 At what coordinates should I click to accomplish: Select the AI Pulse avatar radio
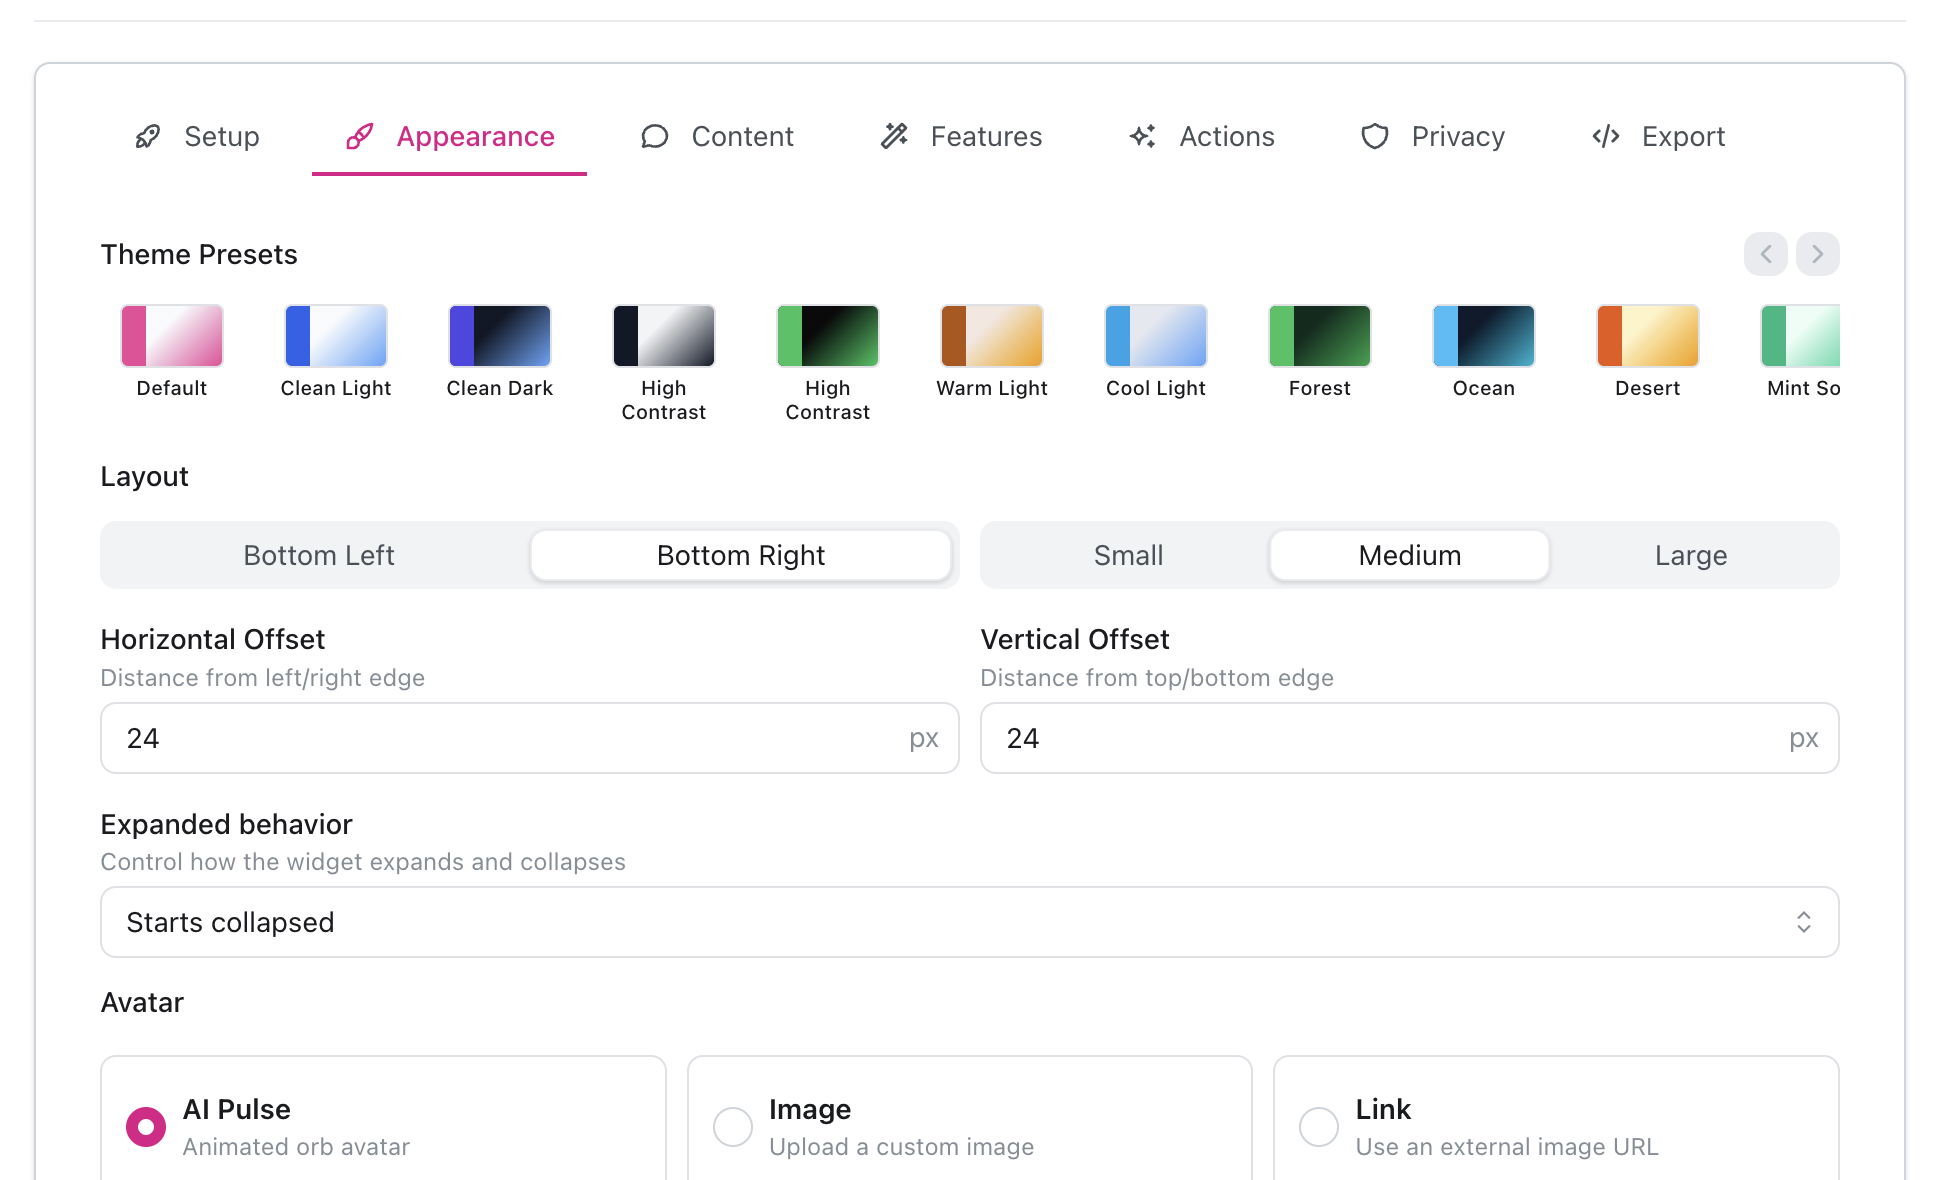146,1127
